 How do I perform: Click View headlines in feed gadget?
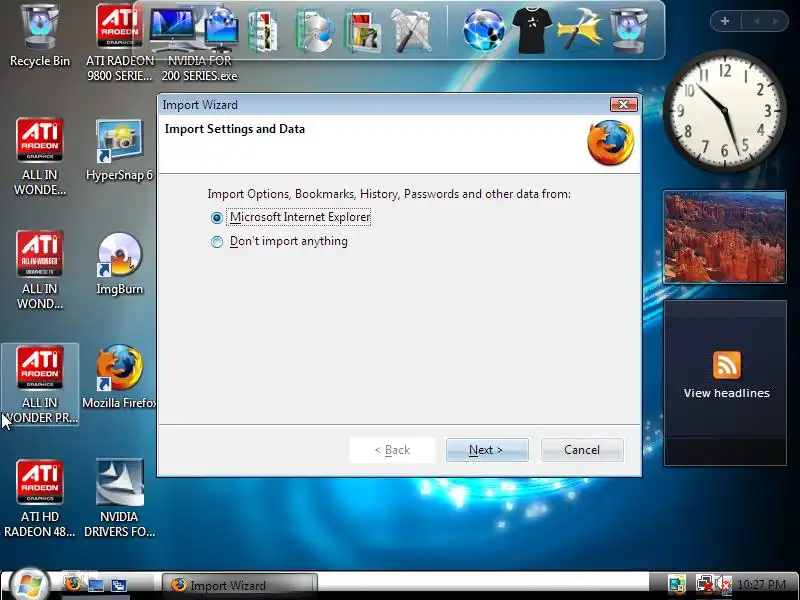coord(727,393)
